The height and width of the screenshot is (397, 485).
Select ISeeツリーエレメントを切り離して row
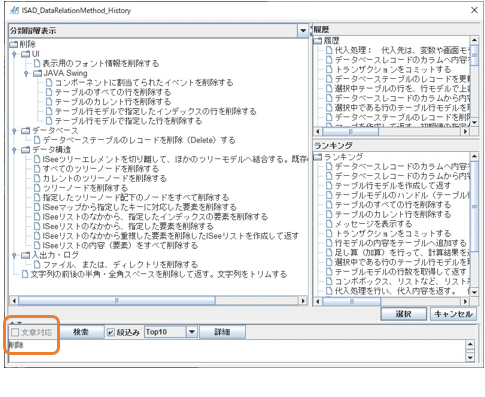tap(175, 159)
